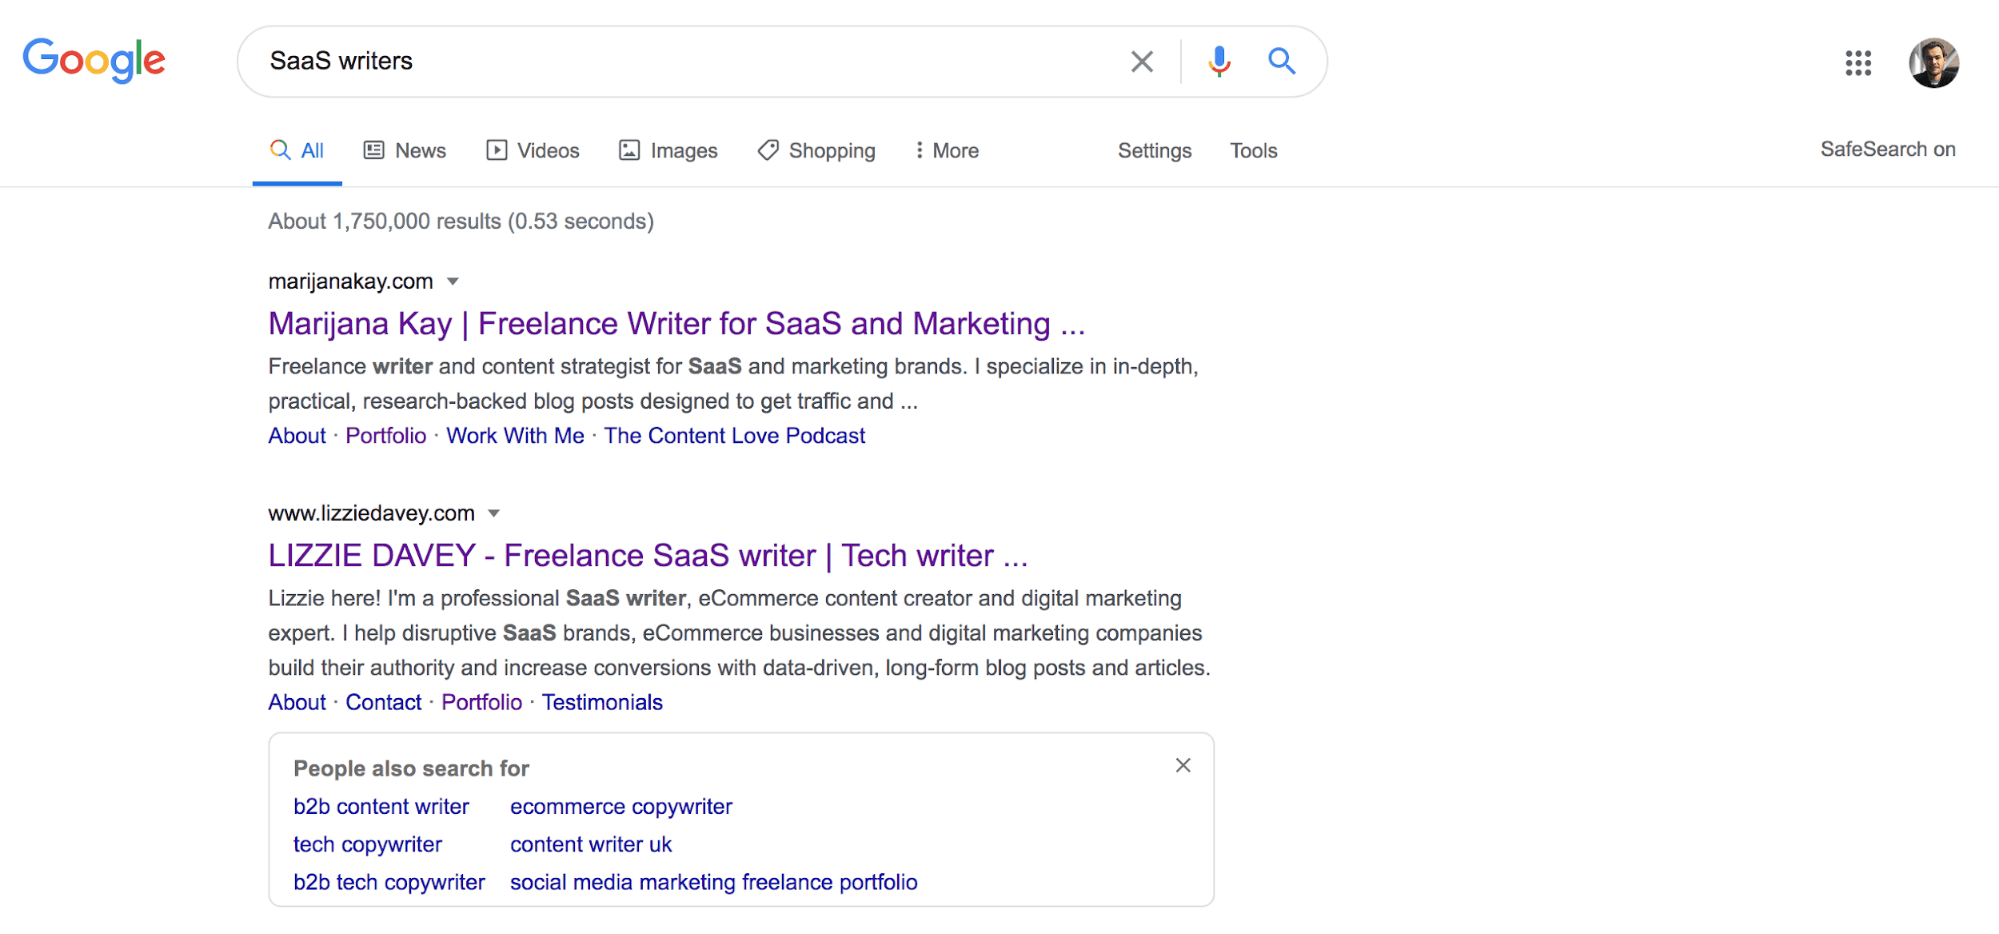Open Lizzie Davey's About sitelink
Screen dimensions: 1999x934
coord(297,703)
